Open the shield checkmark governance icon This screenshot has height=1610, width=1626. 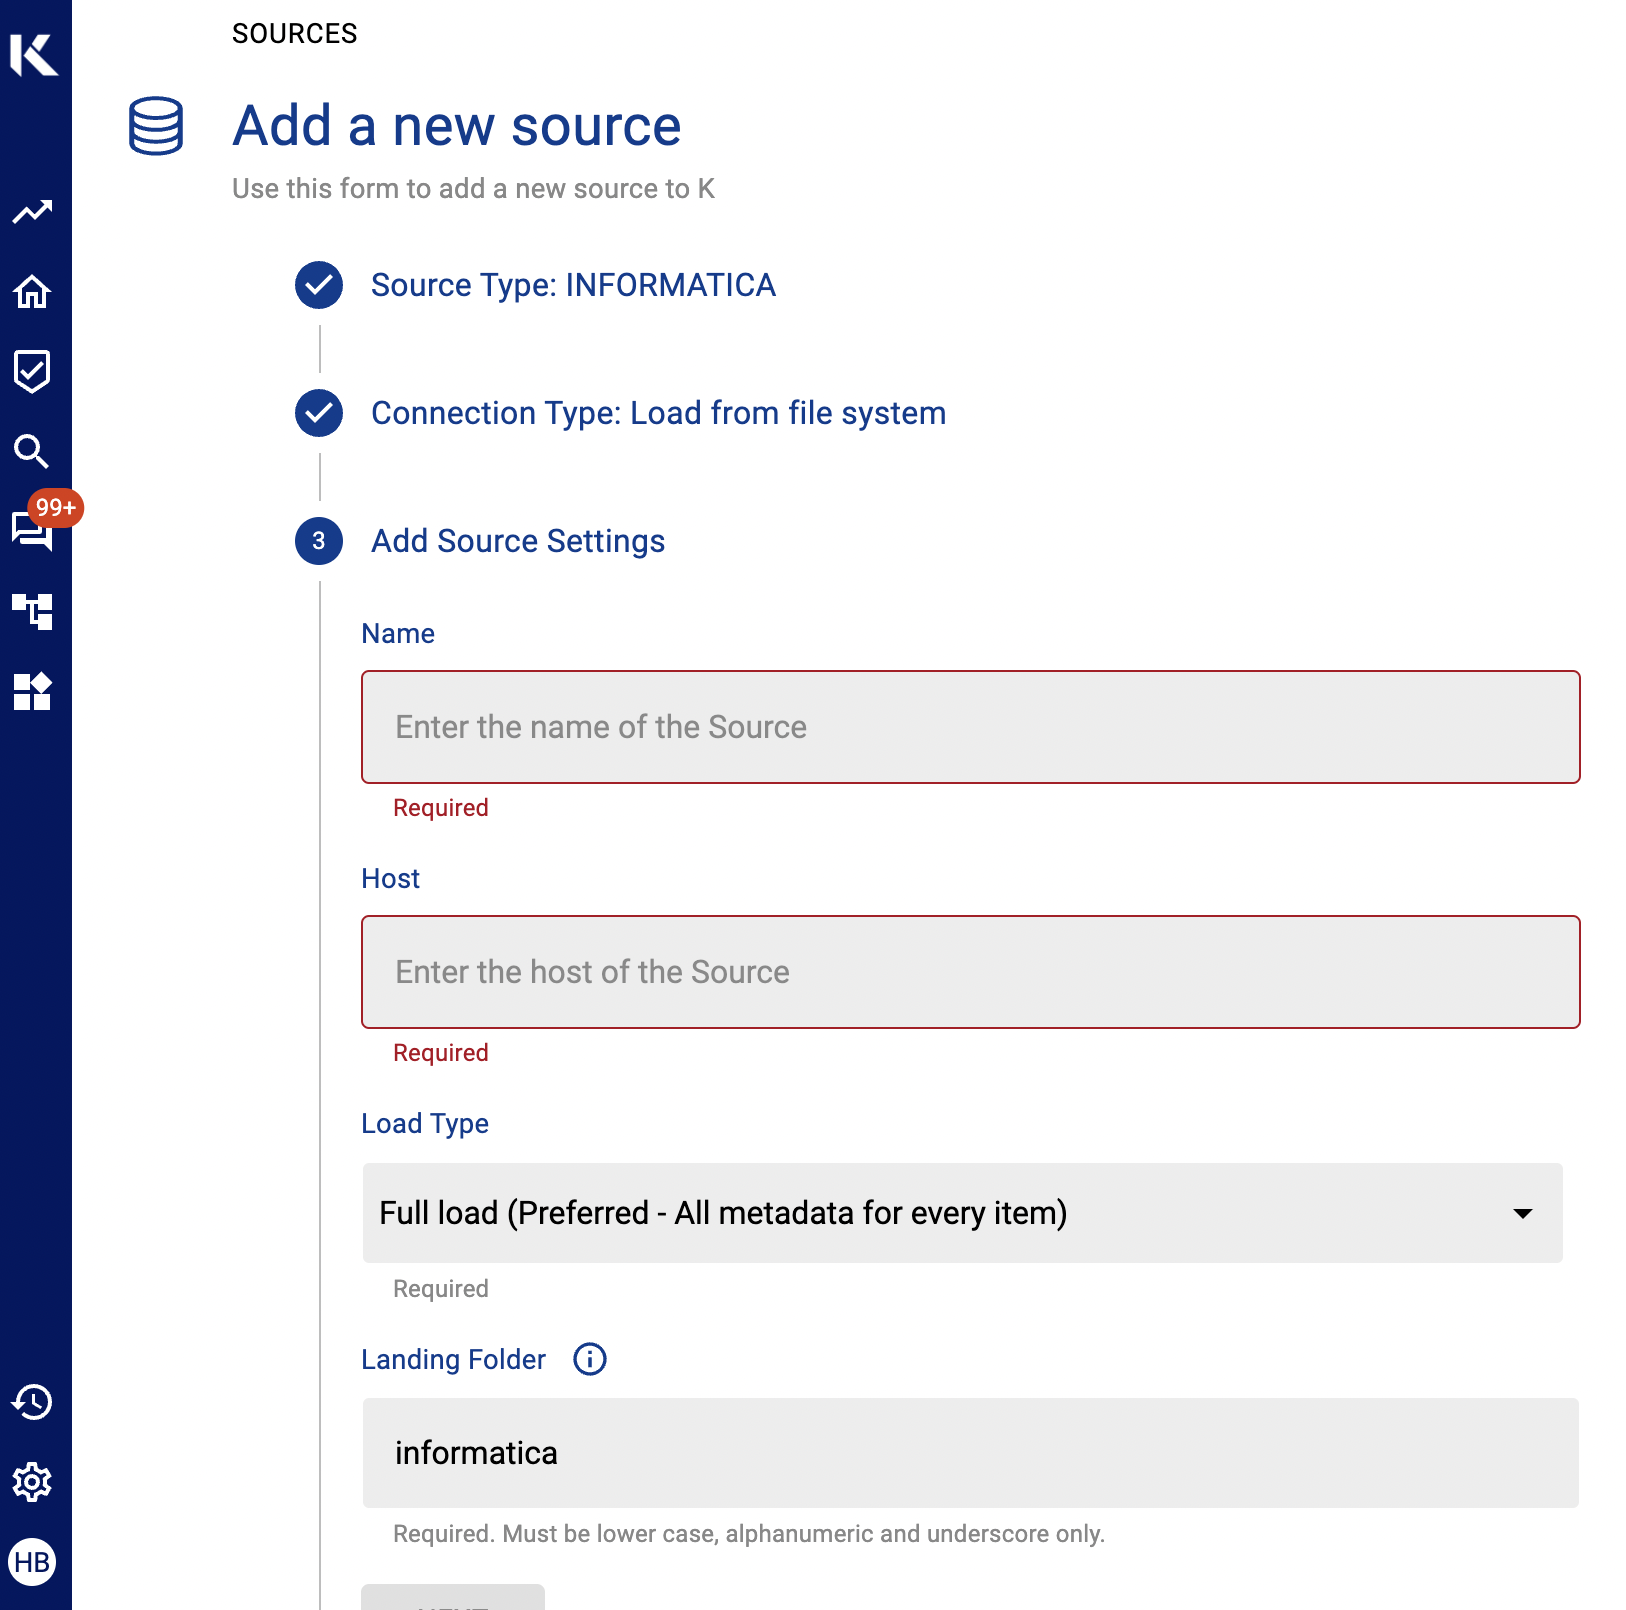pos(32,371)
